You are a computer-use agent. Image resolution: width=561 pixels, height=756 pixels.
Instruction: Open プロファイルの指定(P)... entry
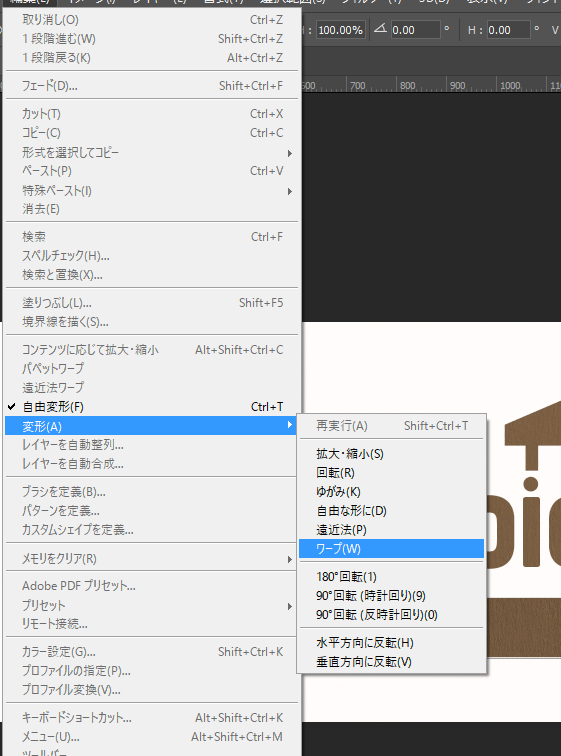[x=151, y=671]
